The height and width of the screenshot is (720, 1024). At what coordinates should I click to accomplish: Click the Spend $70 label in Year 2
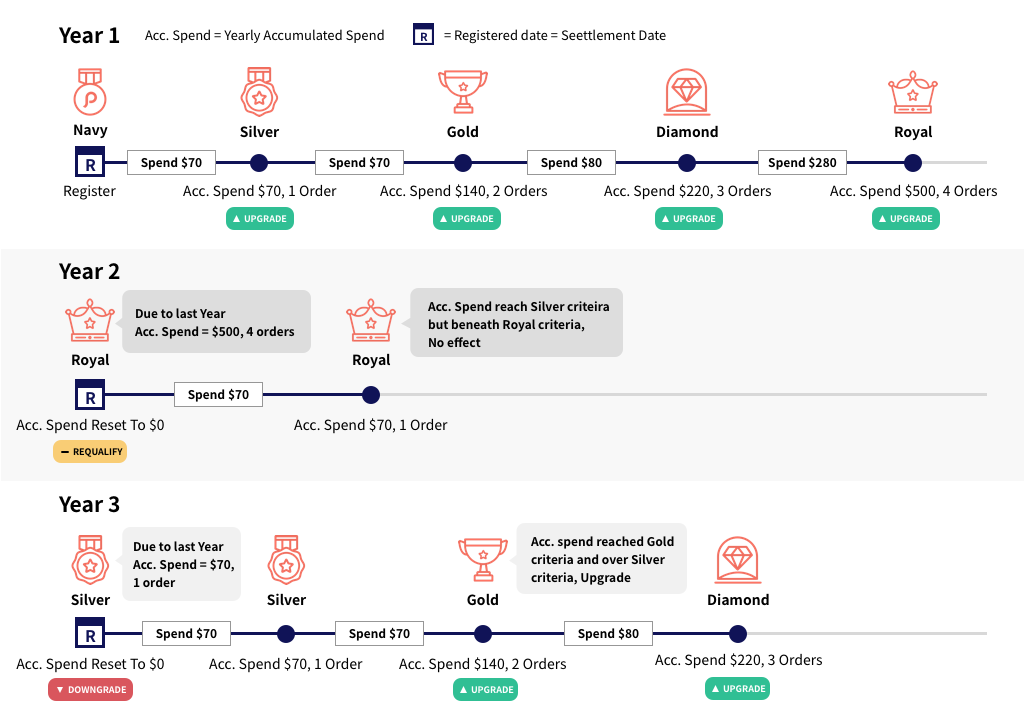(x=218, y=394)
